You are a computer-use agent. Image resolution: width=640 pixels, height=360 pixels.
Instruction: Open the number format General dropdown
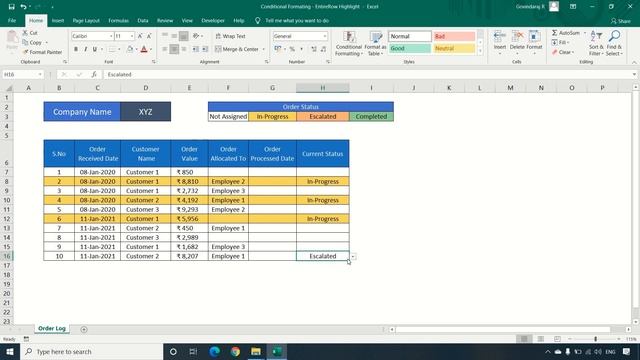[x=325, y=36]
